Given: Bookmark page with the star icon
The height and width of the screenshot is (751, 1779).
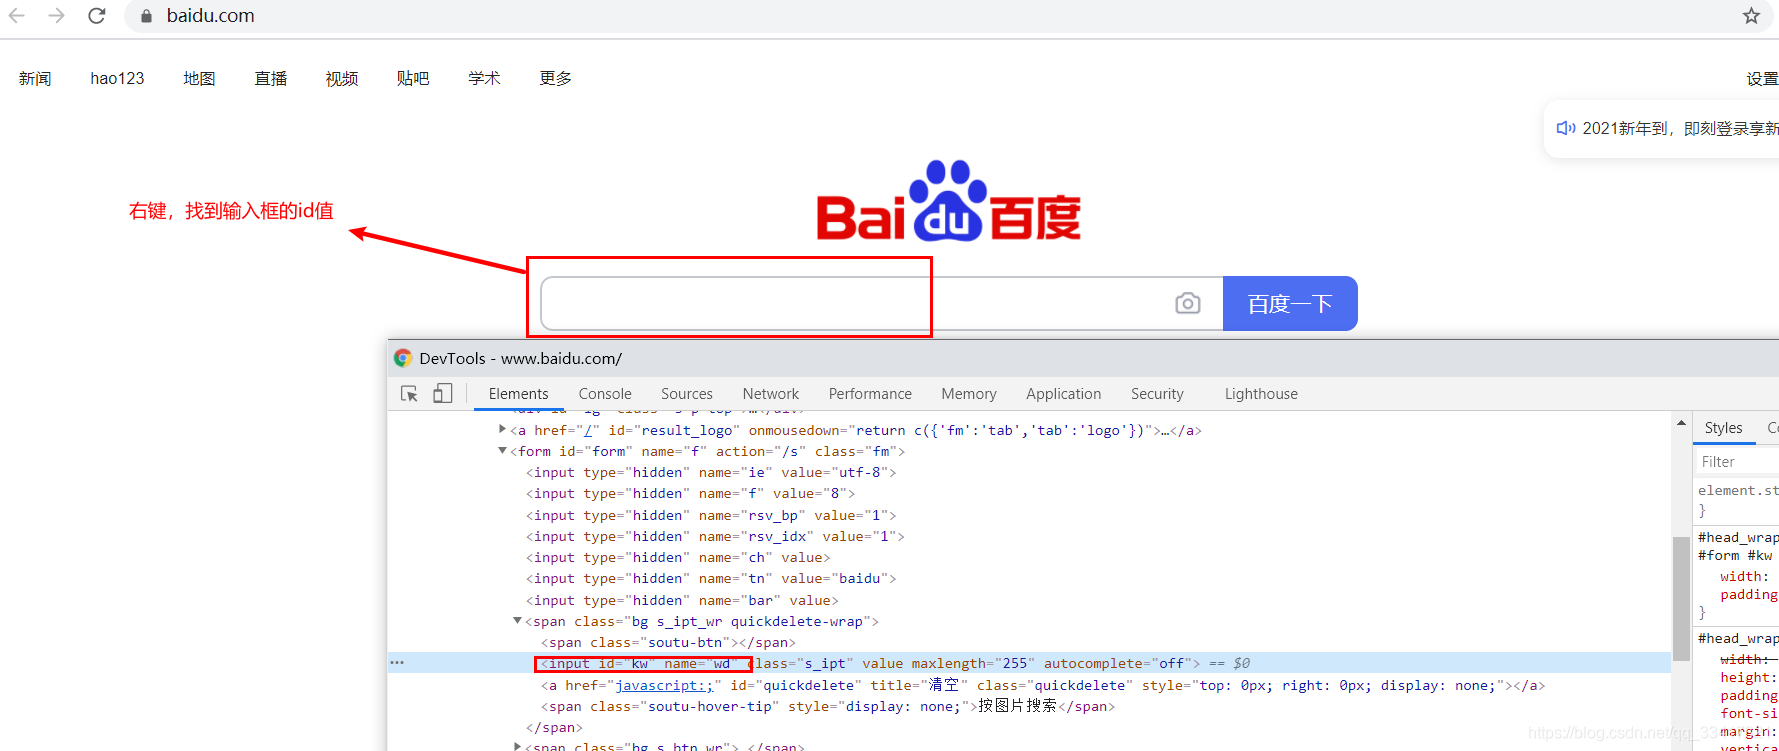Looking at the screenshot, I should click(x=1751, y=16).
